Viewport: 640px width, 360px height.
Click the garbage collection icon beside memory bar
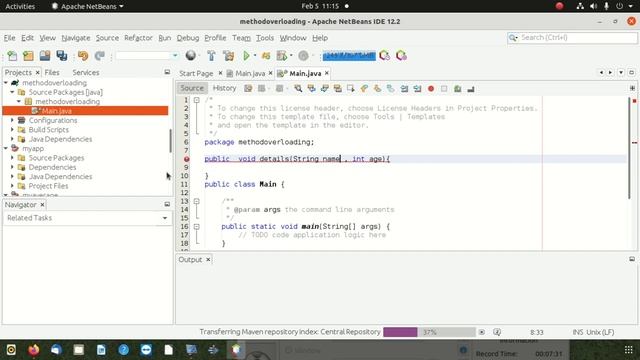(384, 56)
